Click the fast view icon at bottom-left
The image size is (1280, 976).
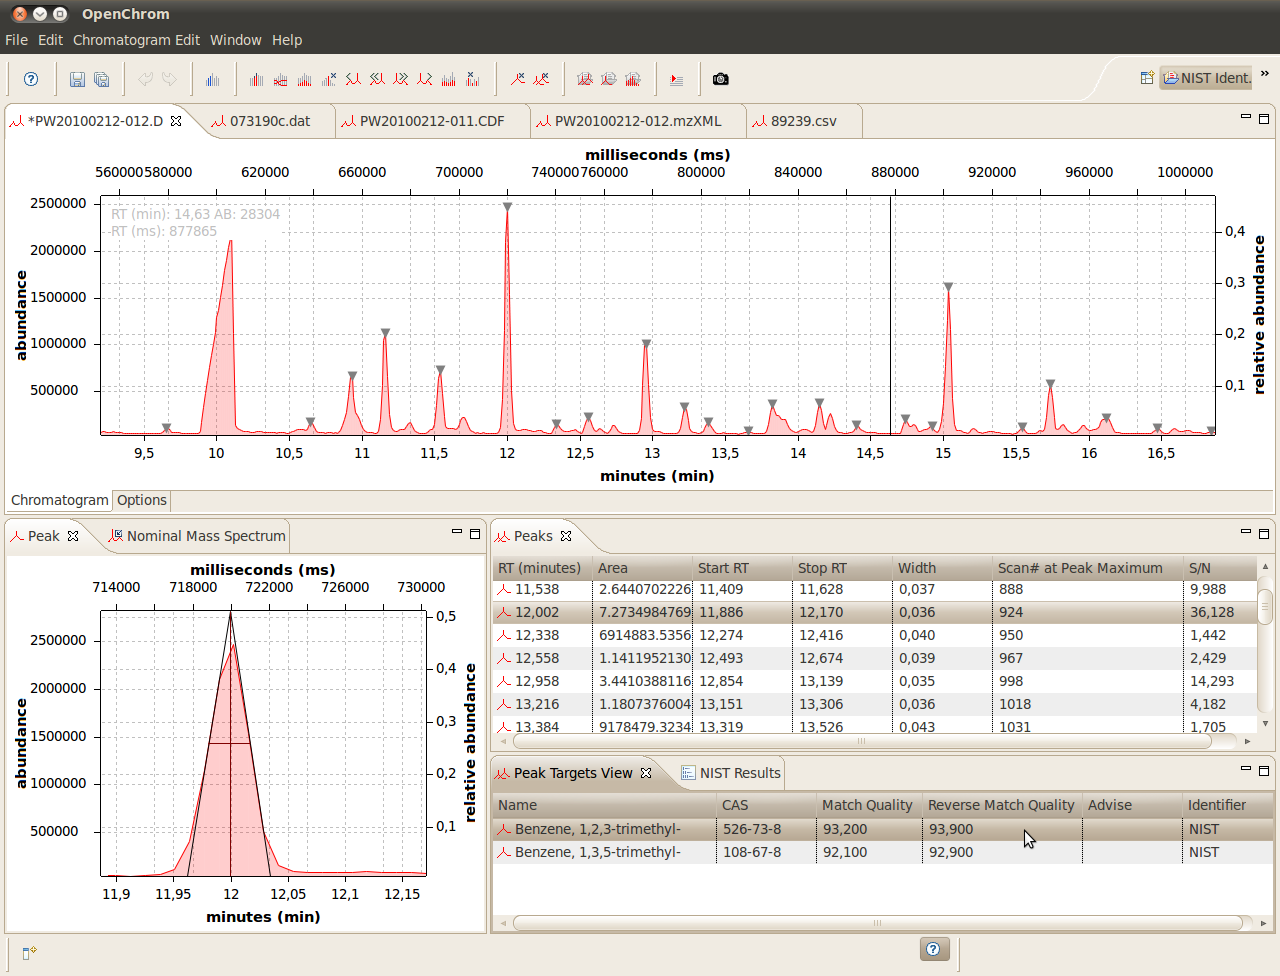[29, 953]
